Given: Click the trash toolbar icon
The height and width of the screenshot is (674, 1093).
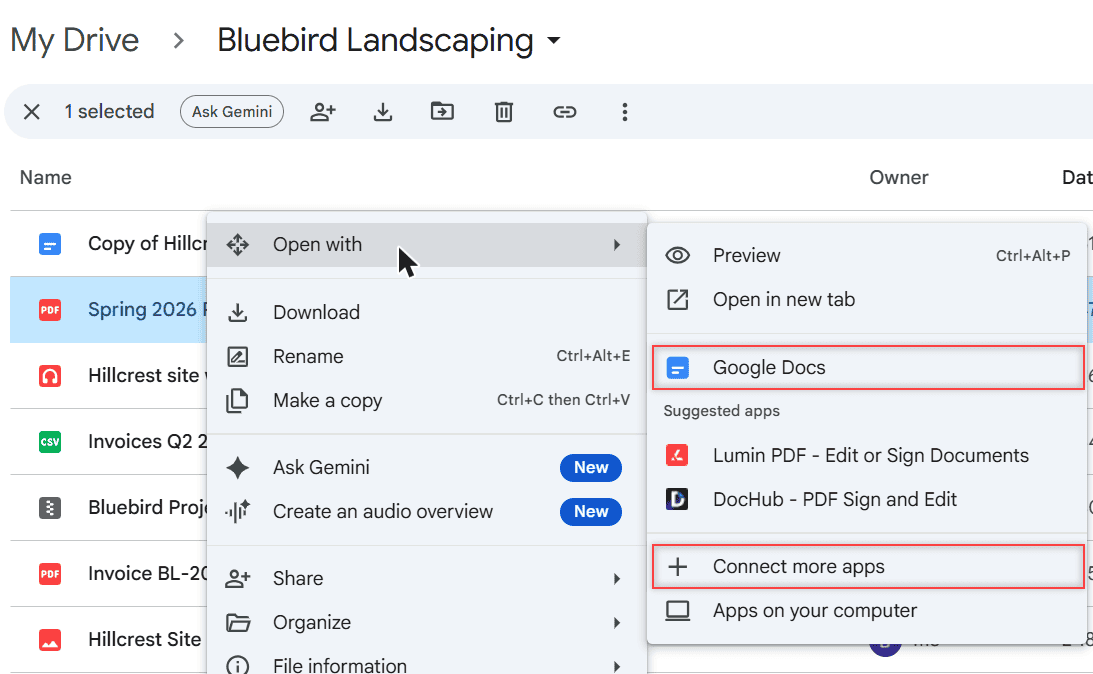Looking at the screenshot, I should point(504,112).
